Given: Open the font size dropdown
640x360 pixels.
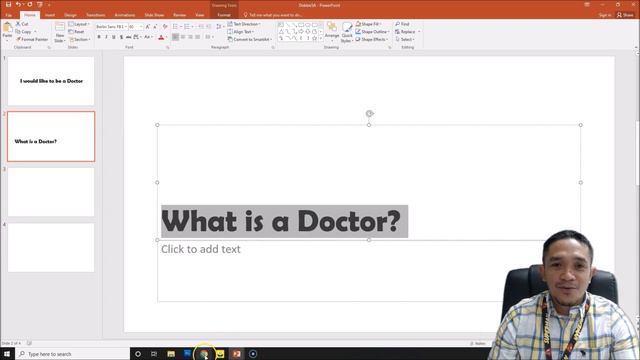Looking at the screenshot, I should coord(141,27).
